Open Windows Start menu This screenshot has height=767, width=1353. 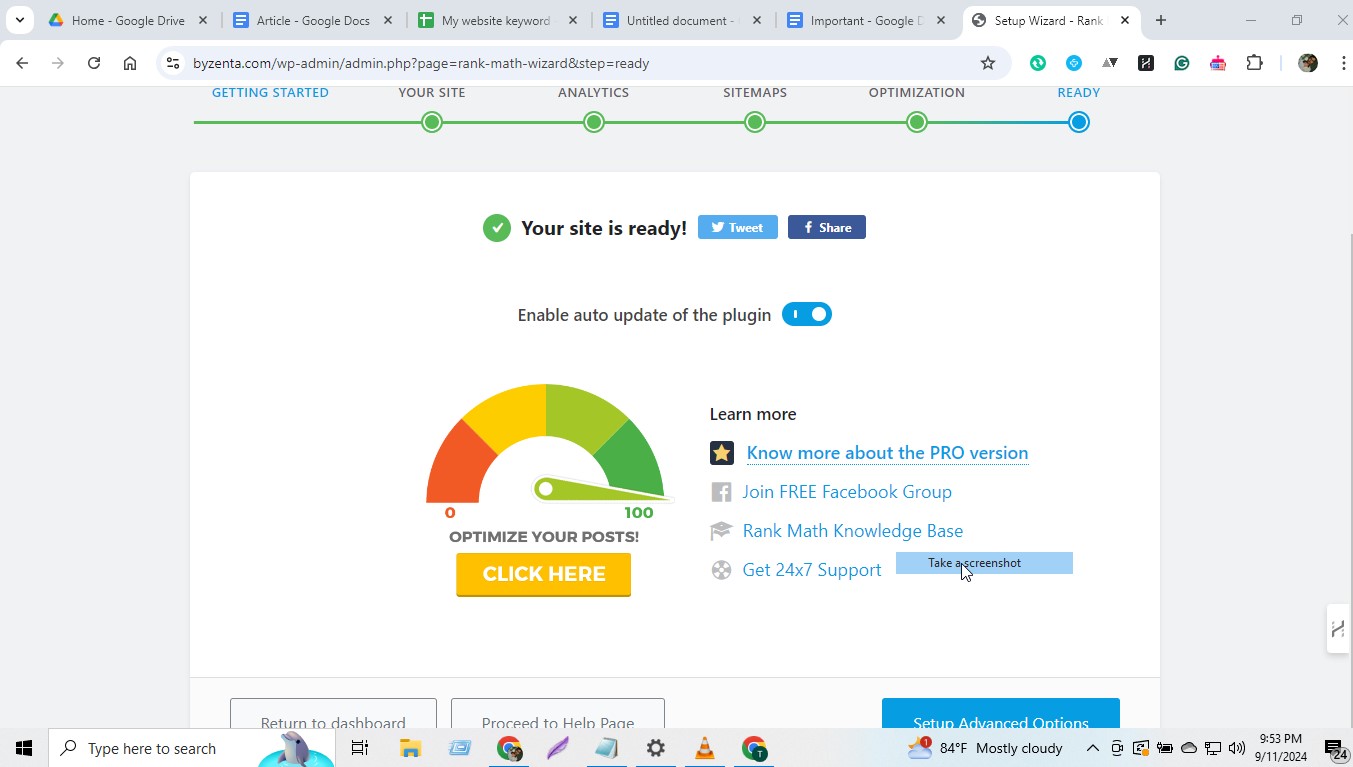(24, 748)
